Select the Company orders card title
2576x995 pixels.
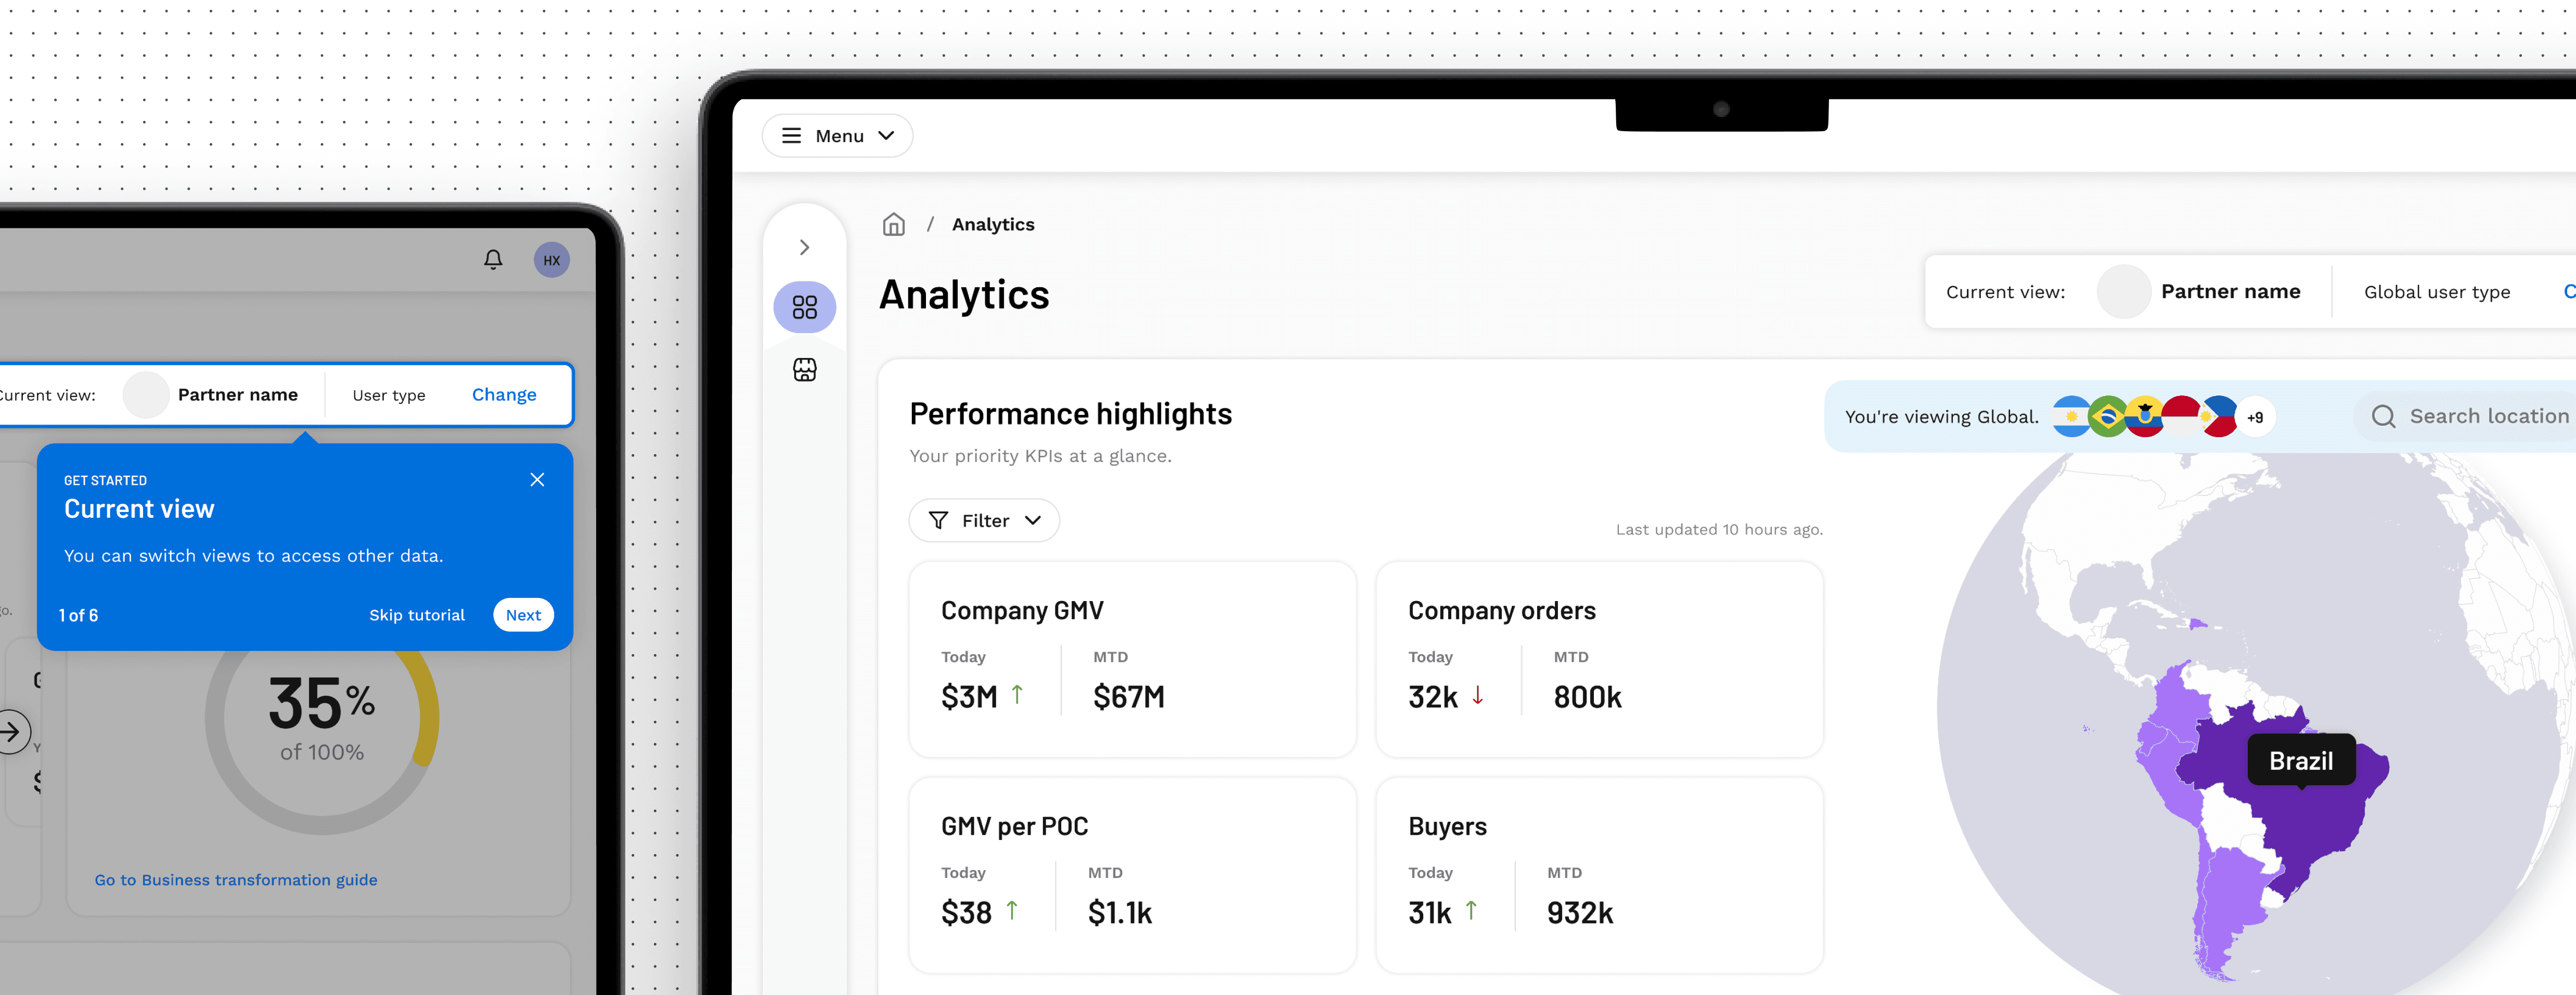tap(1502, 611)
